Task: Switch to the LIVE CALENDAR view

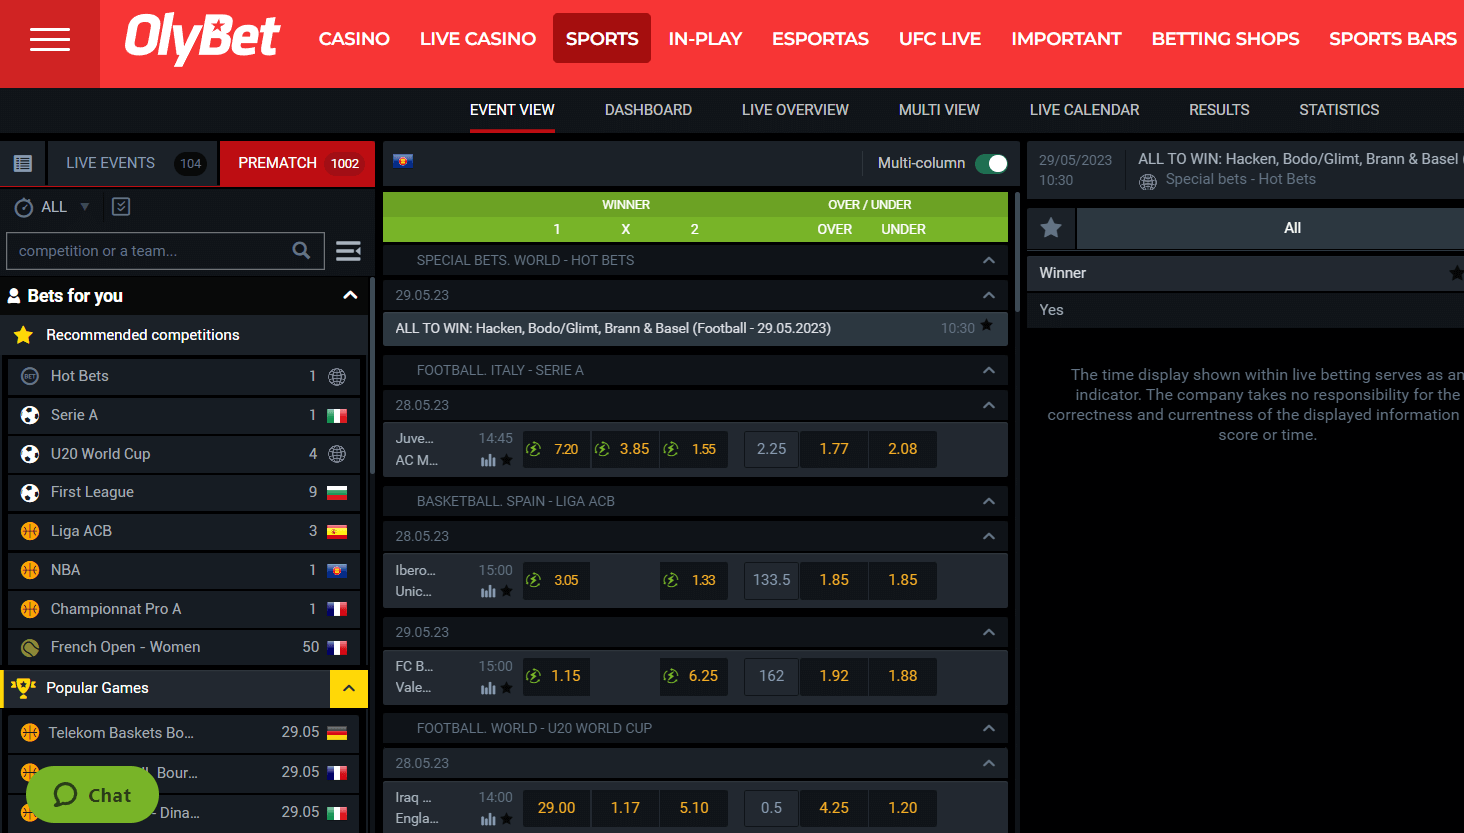Action: (x=1084, y=110)
